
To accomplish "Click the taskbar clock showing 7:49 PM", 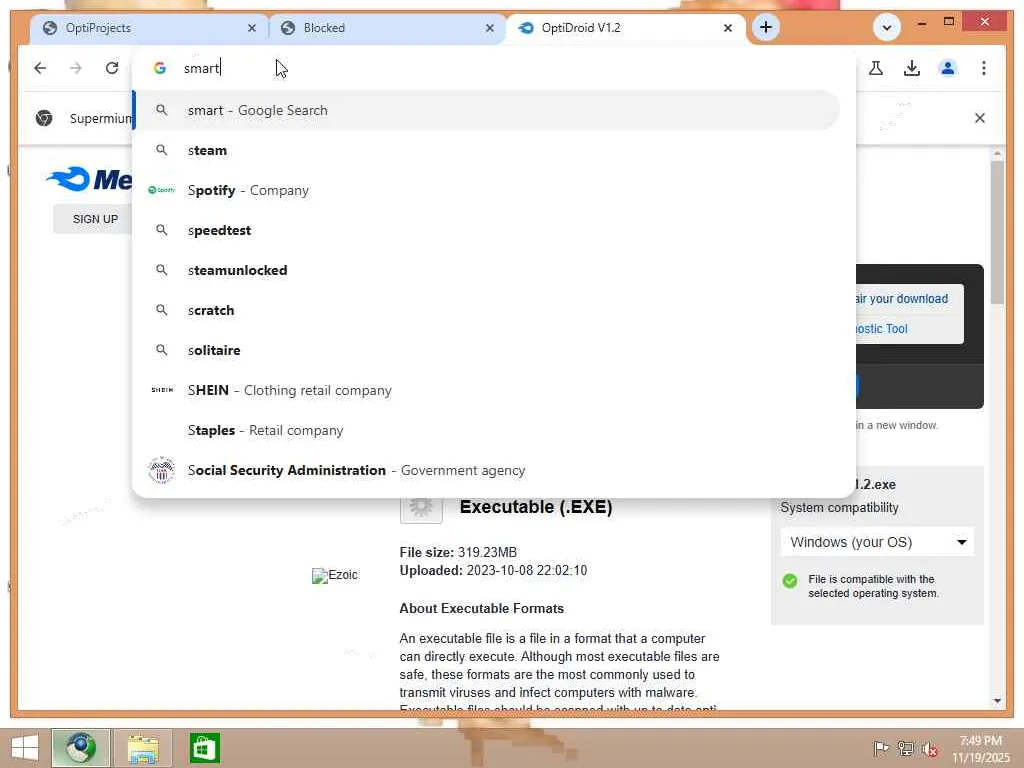I will (x=981, y=749).
